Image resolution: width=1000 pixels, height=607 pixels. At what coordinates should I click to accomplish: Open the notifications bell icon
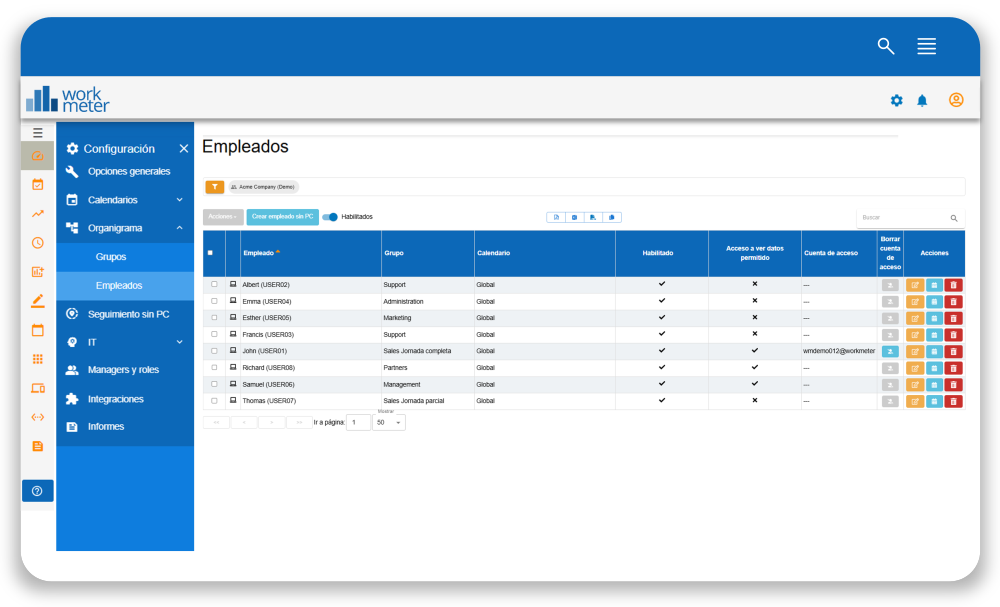pos(922,100)
